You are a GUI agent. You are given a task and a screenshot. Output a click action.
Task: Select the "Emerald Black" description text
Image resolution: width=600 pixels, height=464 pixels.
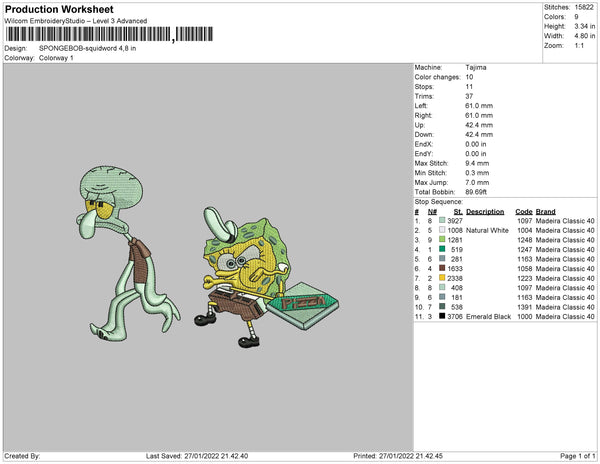[x=488, y=316]
